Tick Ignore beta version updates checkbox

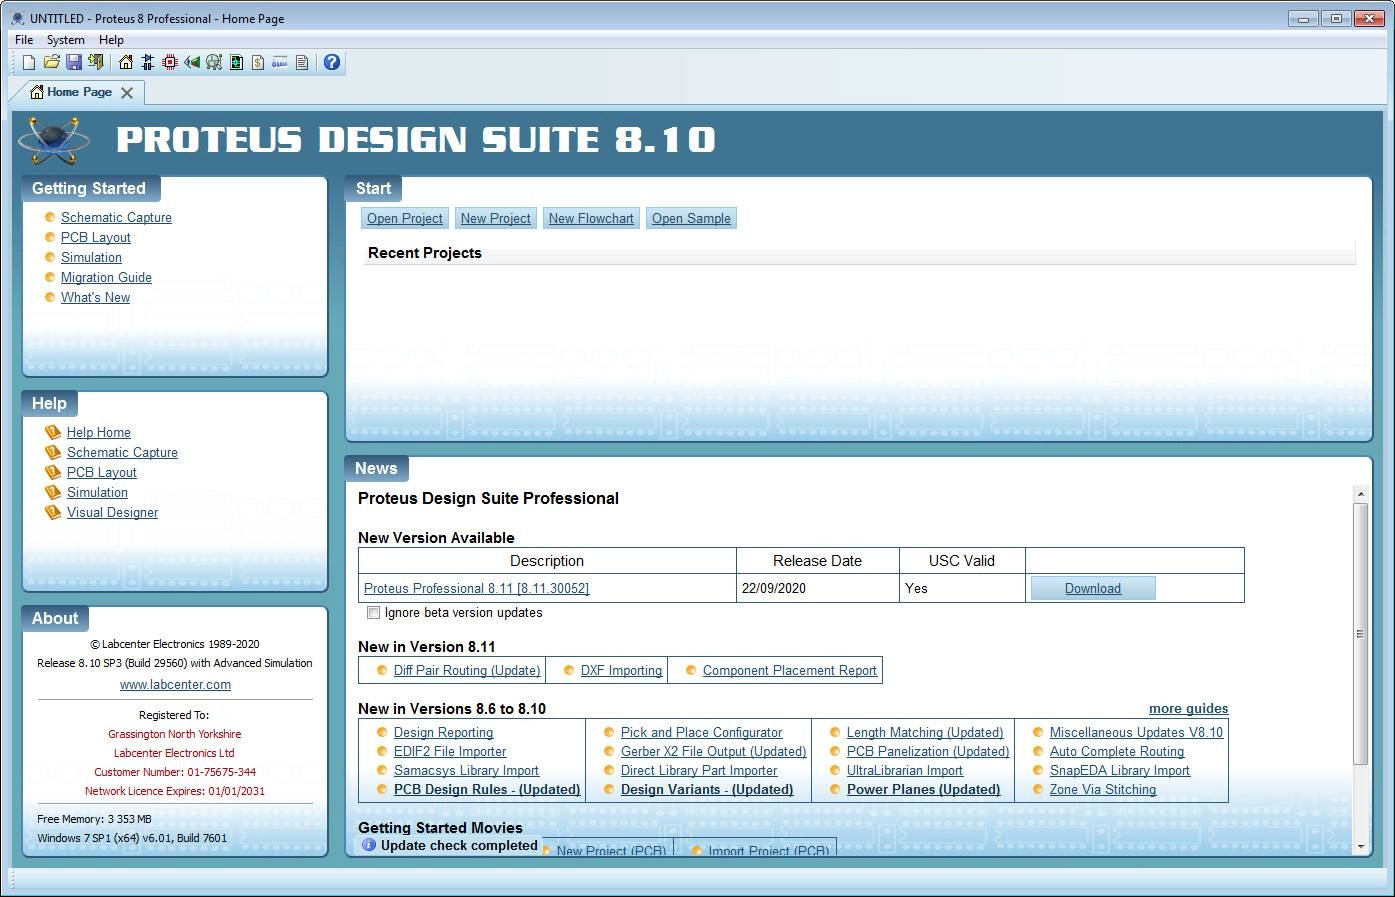(x=373, y=613)
